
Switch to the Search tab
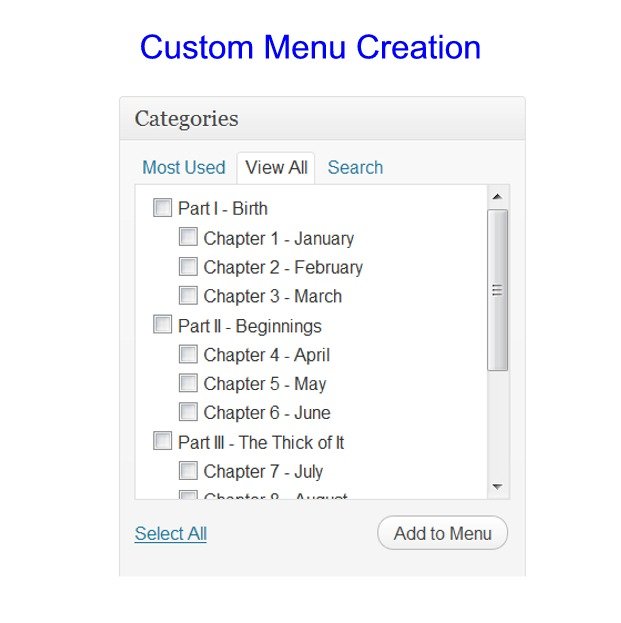[355, 167]
